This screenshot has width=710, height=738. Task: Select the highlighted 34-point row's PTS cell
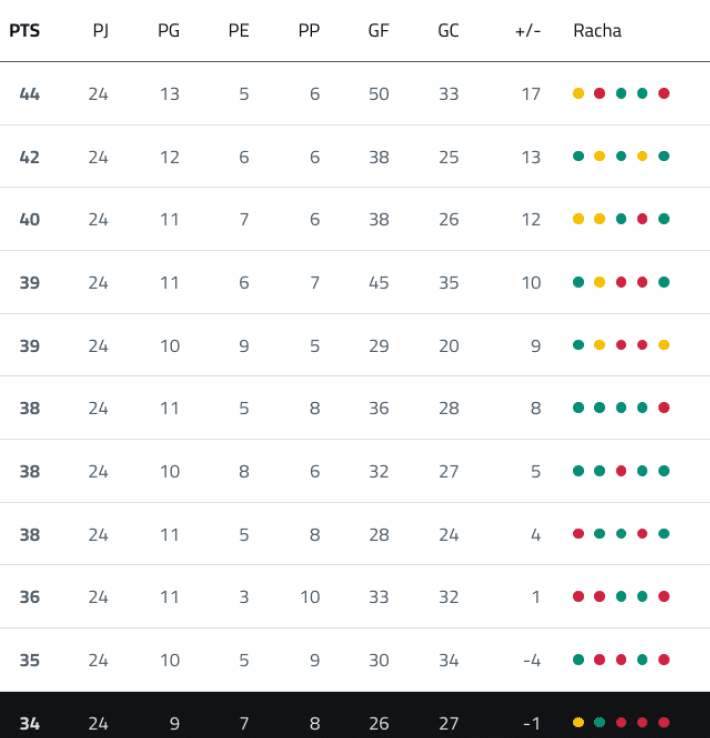[x=30, y=723]
